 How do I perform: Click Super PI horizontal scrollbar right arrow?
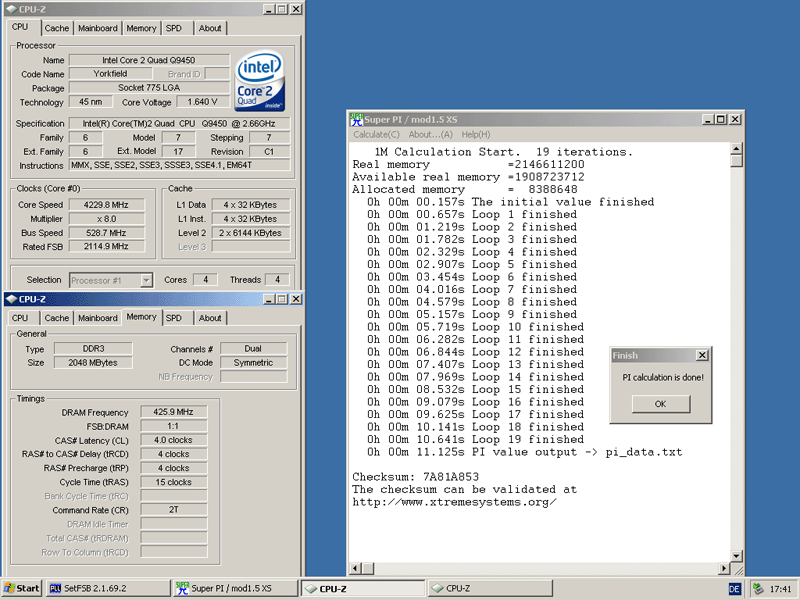(724, 568)
